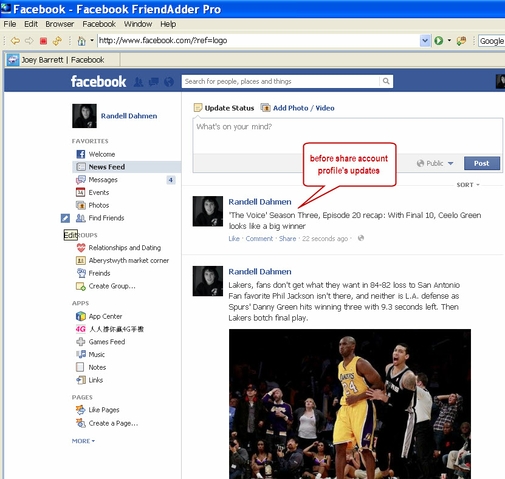This screenshot has height=479, width=505.
Task: Click the Post button
Action: tap(482, 163)
